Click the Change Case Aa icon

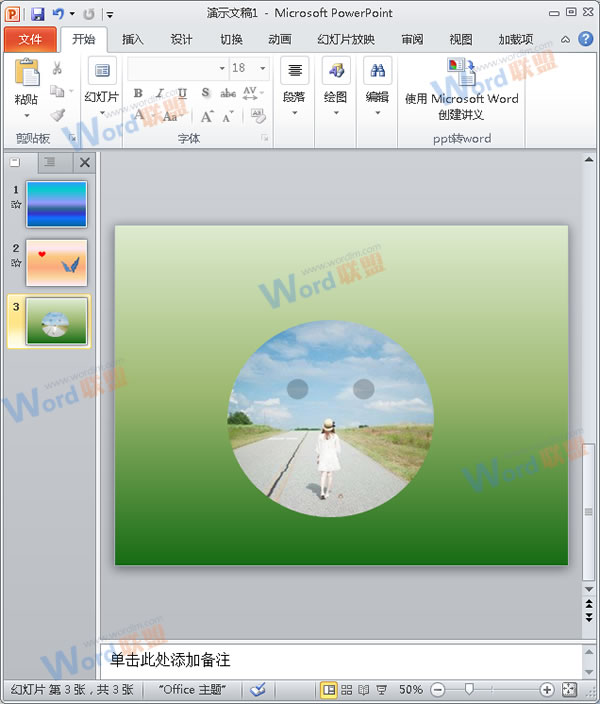pyautogui.click(x=170, y=116)
